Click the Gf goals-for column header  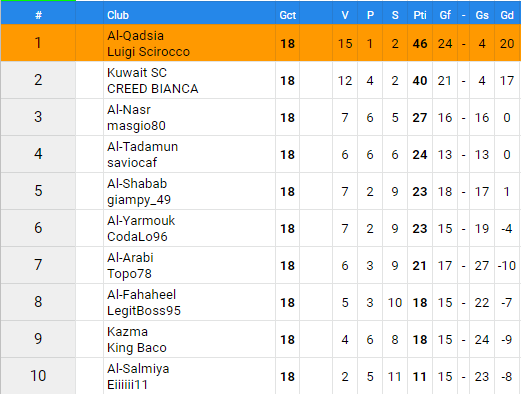coord(445,15)
